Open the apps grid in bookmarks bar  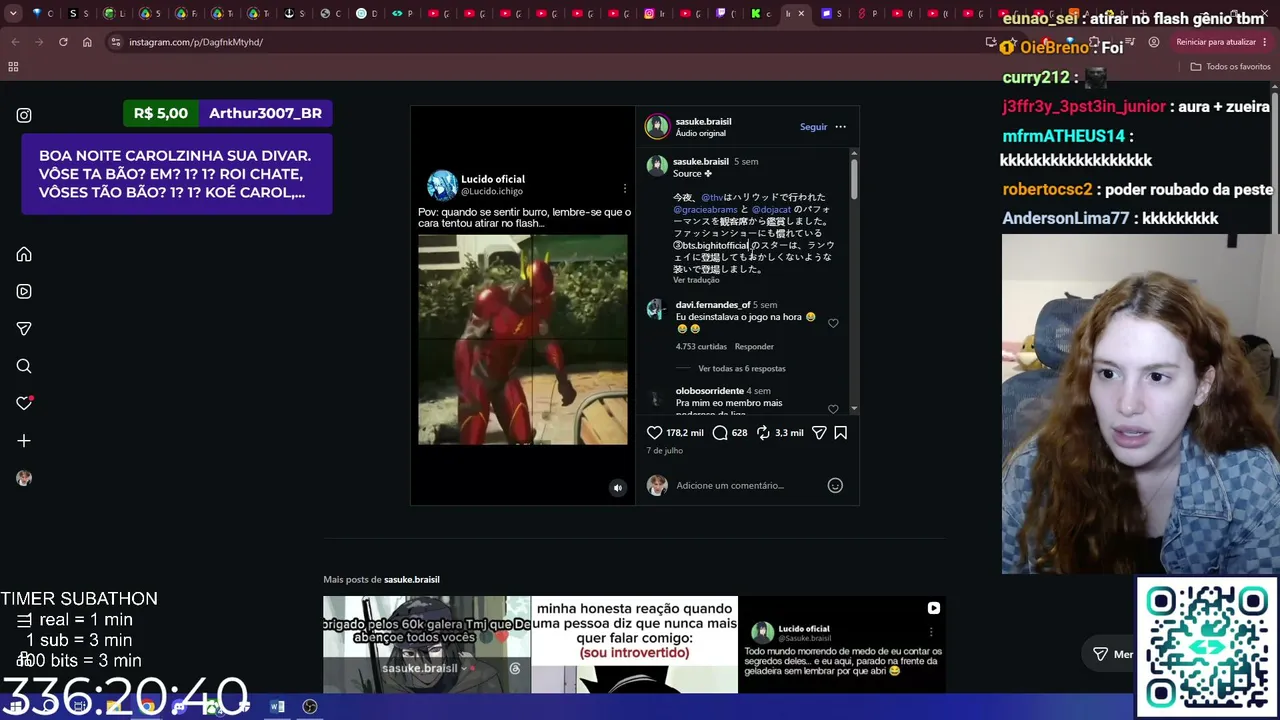click(13, 67)
